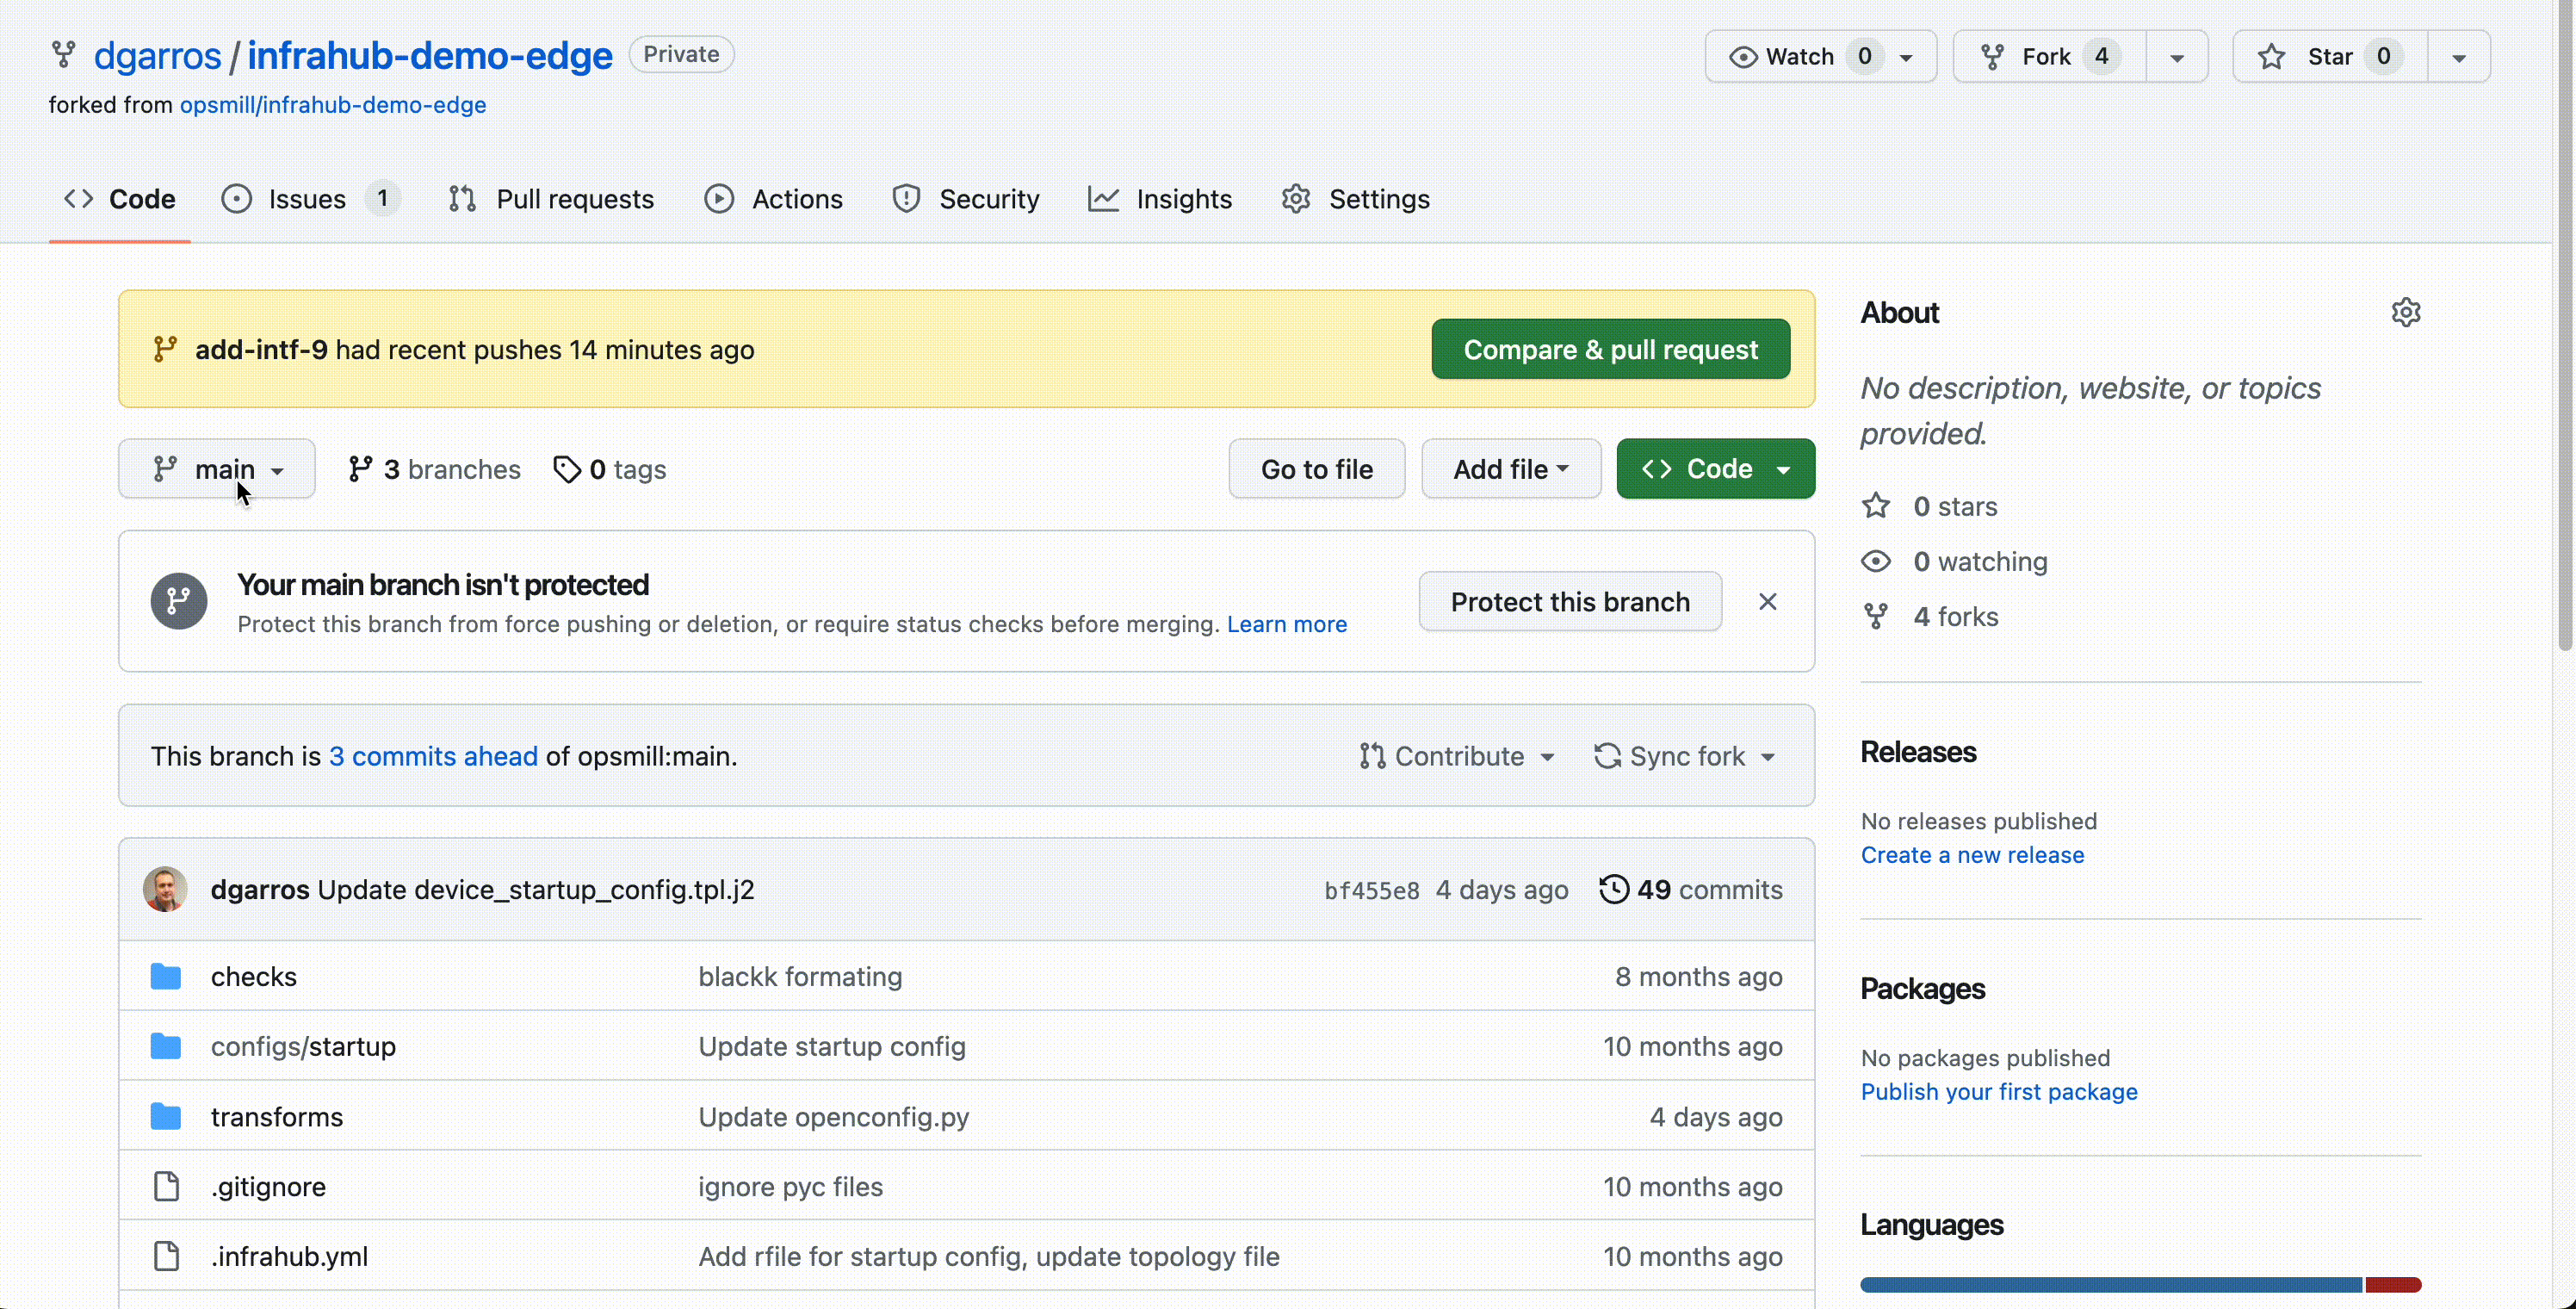Open Create a new release link
Screen dimensions: 2576x1309
click(1972, 855)
